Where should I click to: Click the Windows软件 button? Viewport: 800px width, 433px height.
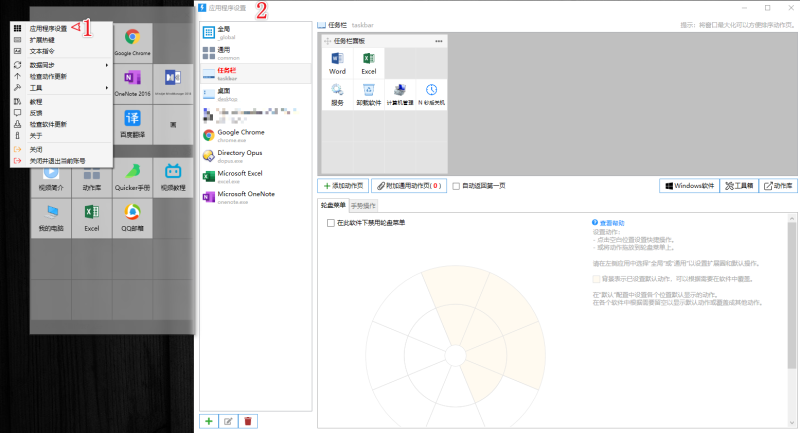point(689,186)
